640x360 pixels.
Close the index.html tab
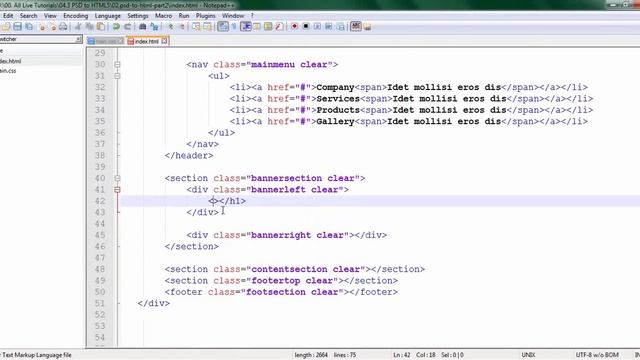[x=164, y=41]
